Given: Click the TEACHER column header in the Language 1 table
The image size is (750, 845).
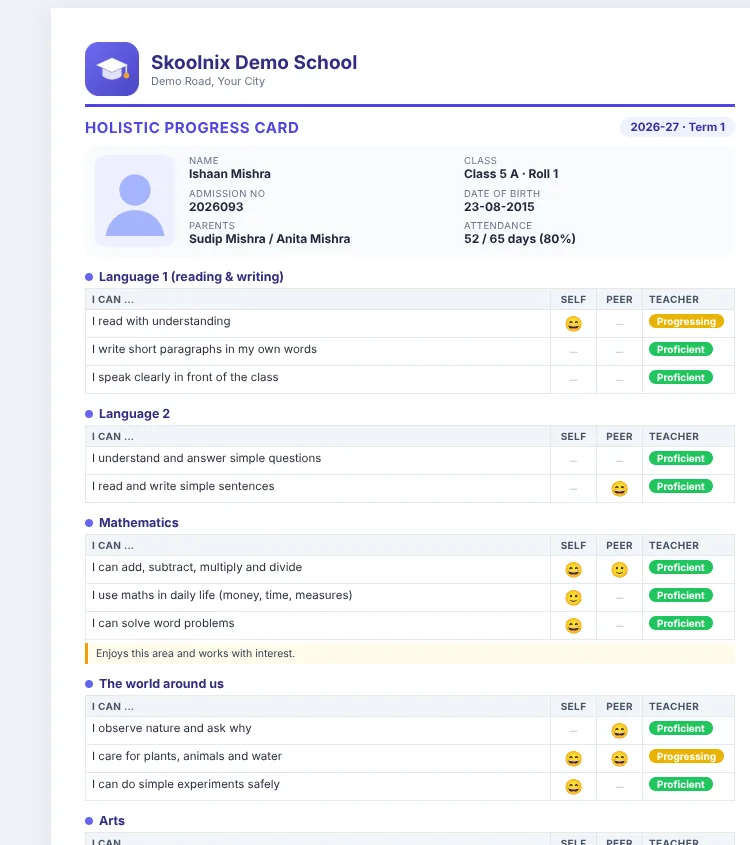Looking at the screenshot, I should (673, 300).
